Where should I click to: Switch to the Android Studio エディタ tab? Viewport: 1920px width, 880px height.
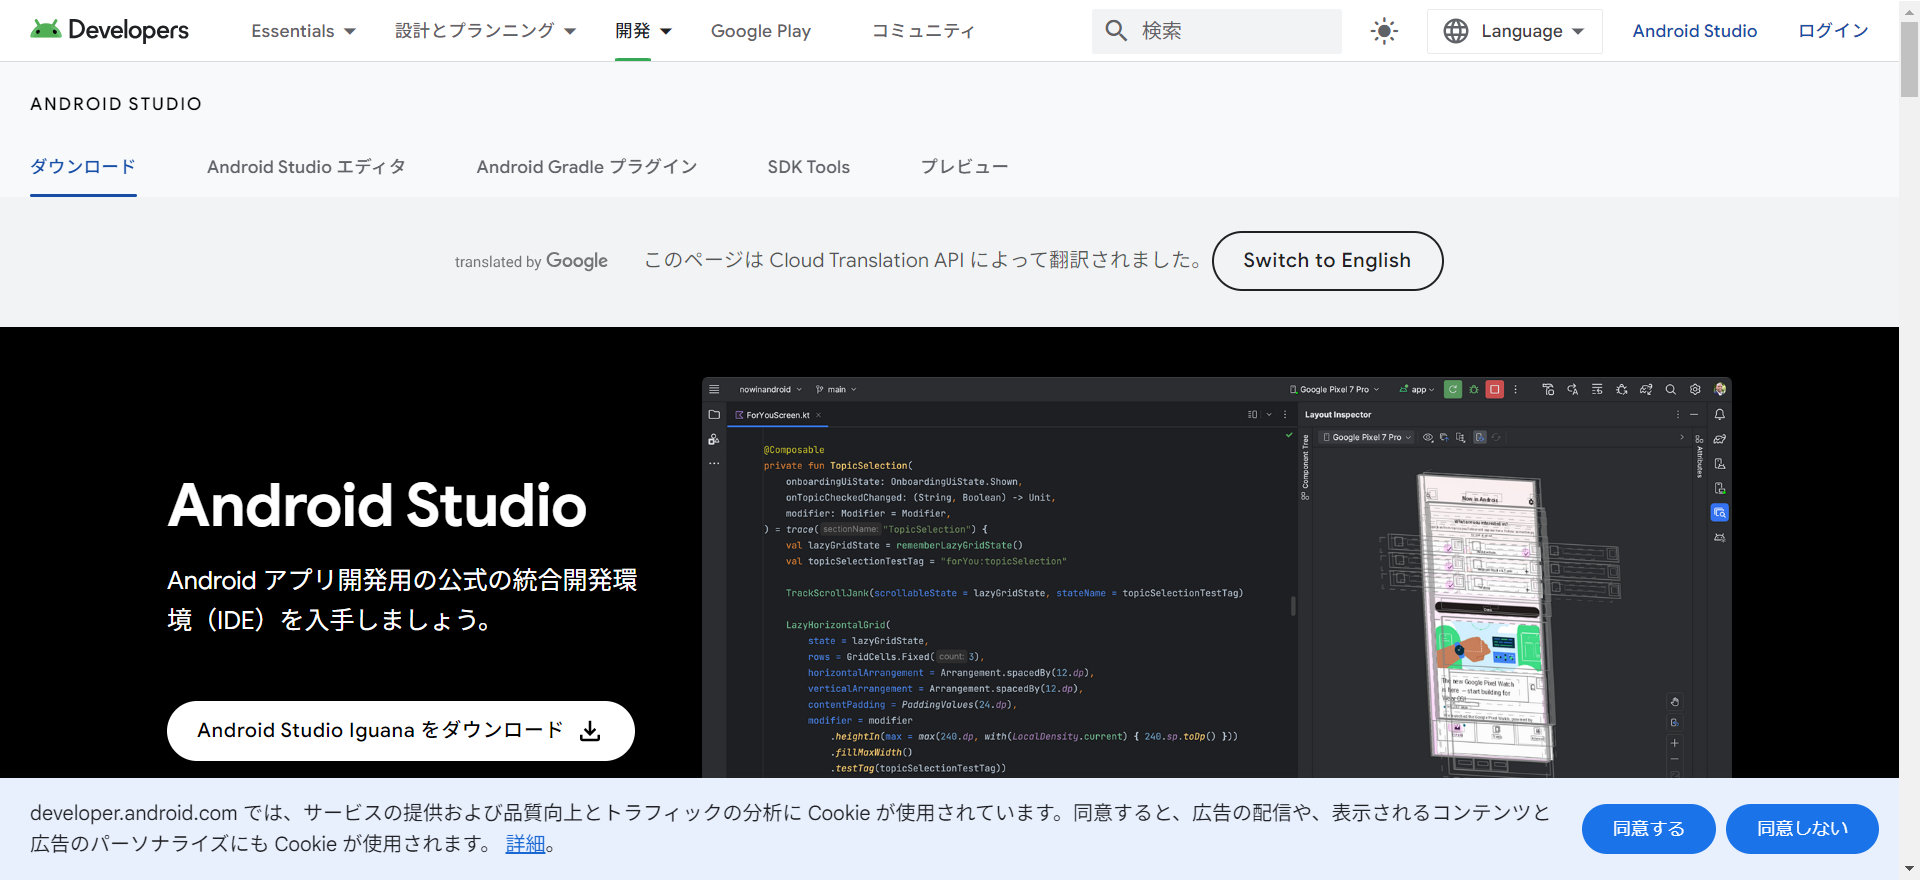pos(306,167)
